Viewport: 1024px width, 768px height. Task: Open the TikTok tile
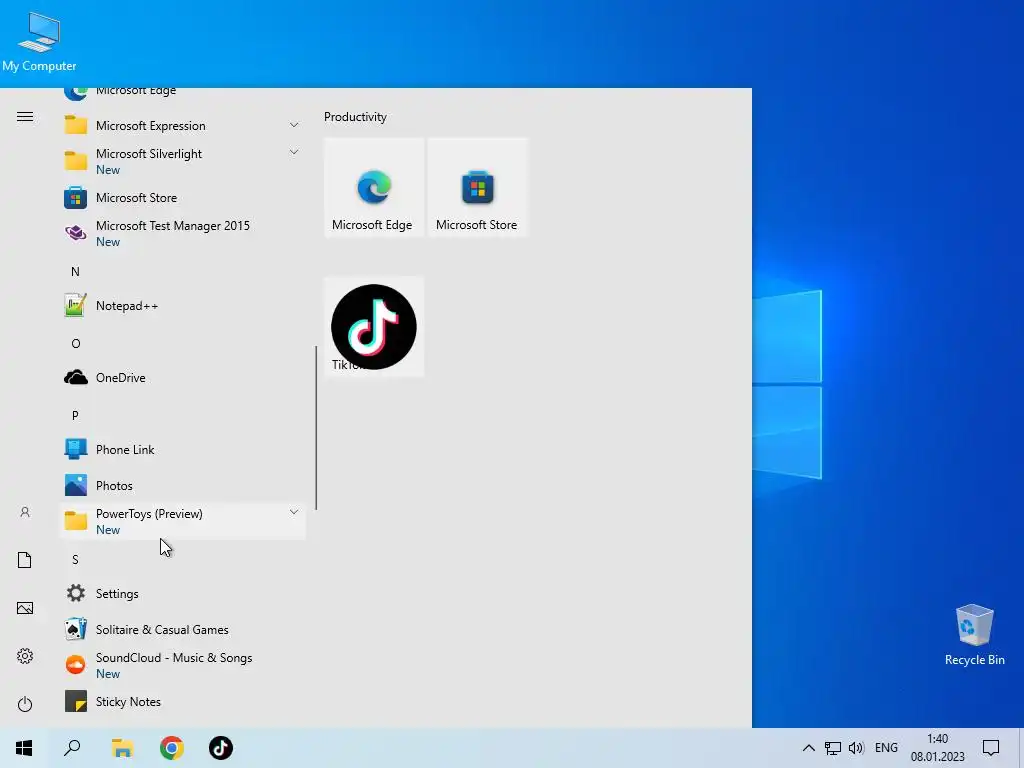(x=374, y=327)
